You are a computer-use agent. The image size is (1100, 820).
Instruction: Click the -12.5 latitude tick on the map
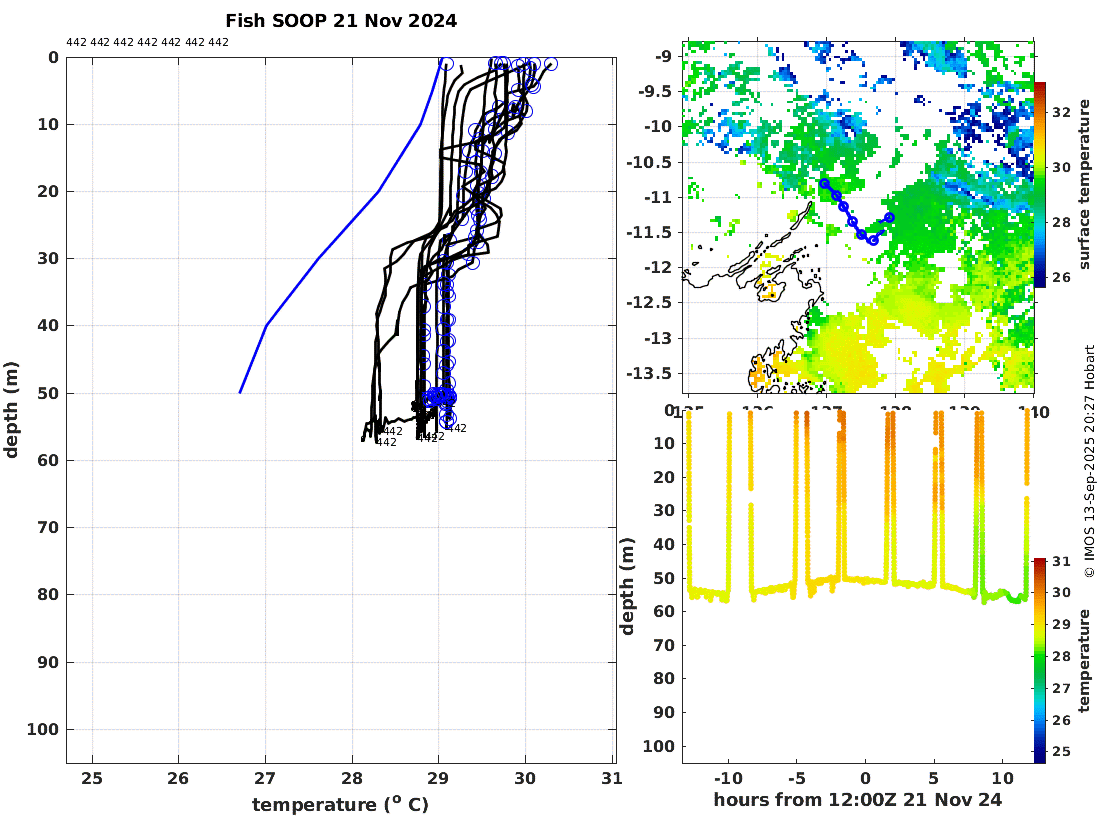(x=649, y=302)
